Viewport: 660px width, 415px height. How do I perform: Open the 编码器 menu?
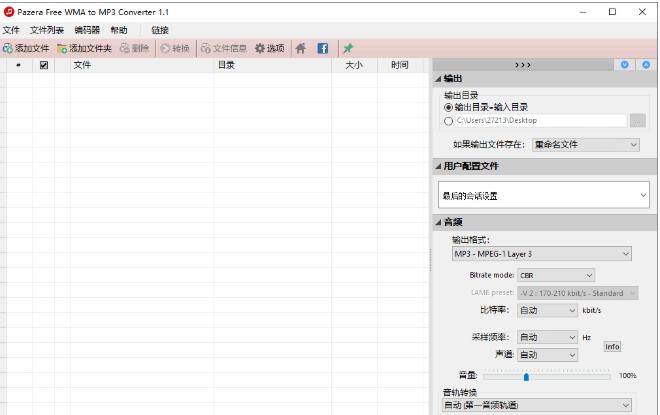[87, 30]
